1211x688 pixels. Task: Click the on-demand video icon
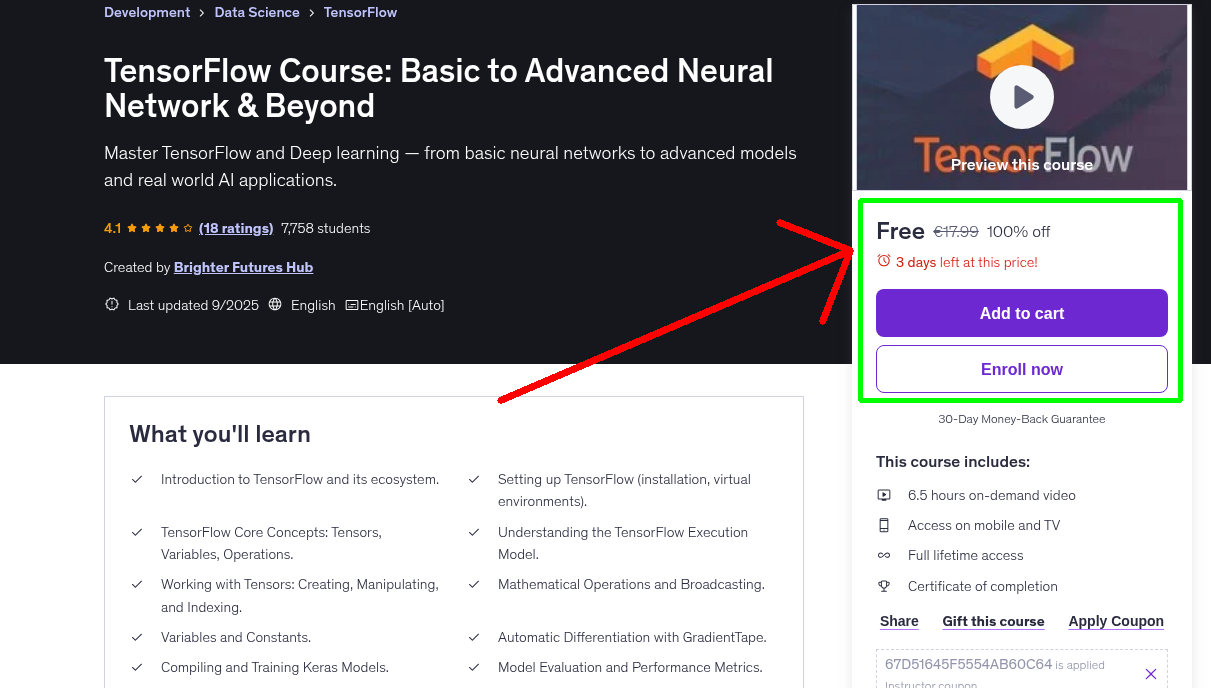(x=884, y=495)
